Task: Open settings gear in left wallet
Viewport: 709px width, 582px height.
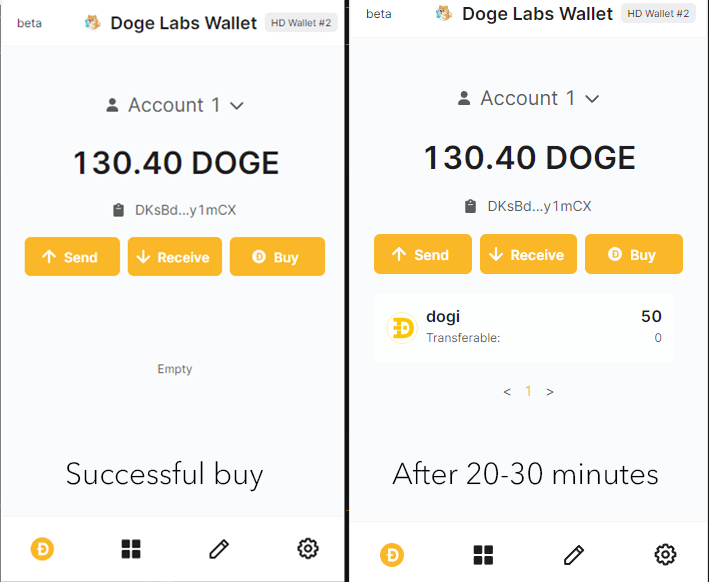Action: coord(308,548)
